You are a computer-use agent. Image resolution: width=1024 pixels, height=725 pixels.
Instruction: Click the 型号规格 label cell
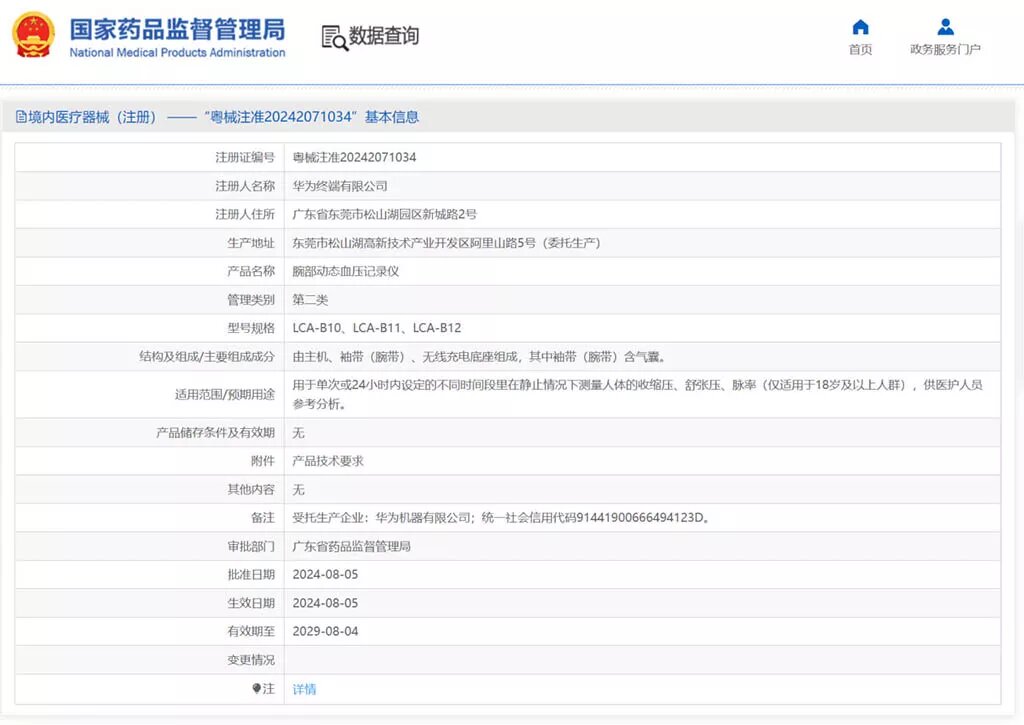150,328
